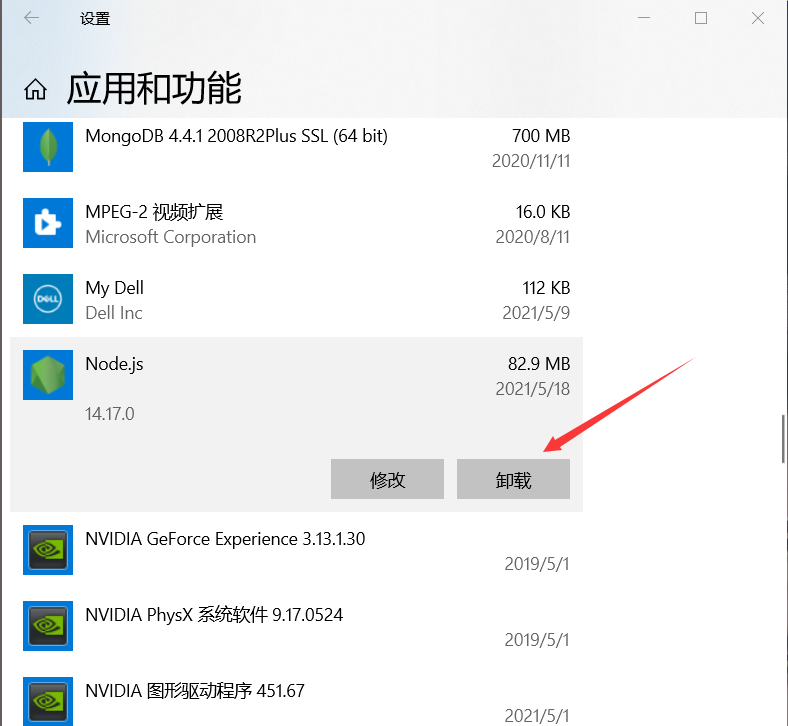This screenshot has height=726, width=788.
Task: Click the 应用和功能 page heading
Action: point(154,88)
